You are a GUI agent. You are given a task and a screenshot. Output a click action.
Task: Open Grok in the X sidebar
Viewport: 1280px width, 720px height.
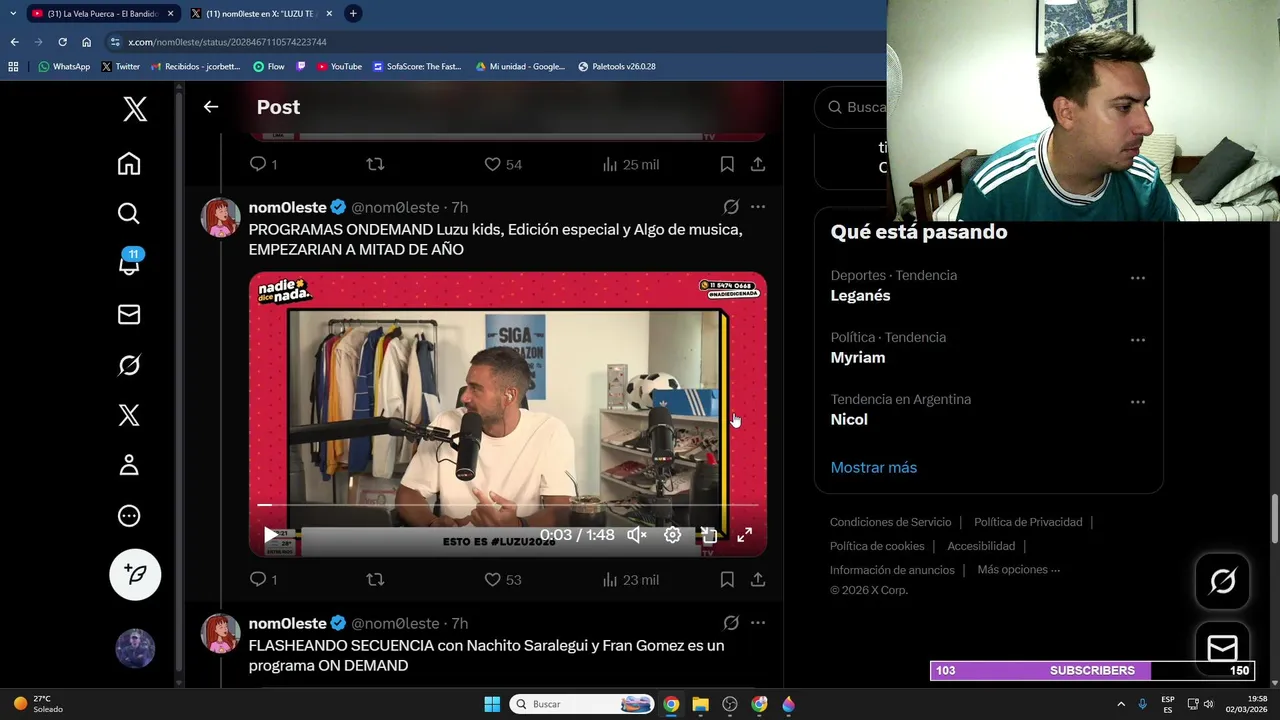click(129, 365)
